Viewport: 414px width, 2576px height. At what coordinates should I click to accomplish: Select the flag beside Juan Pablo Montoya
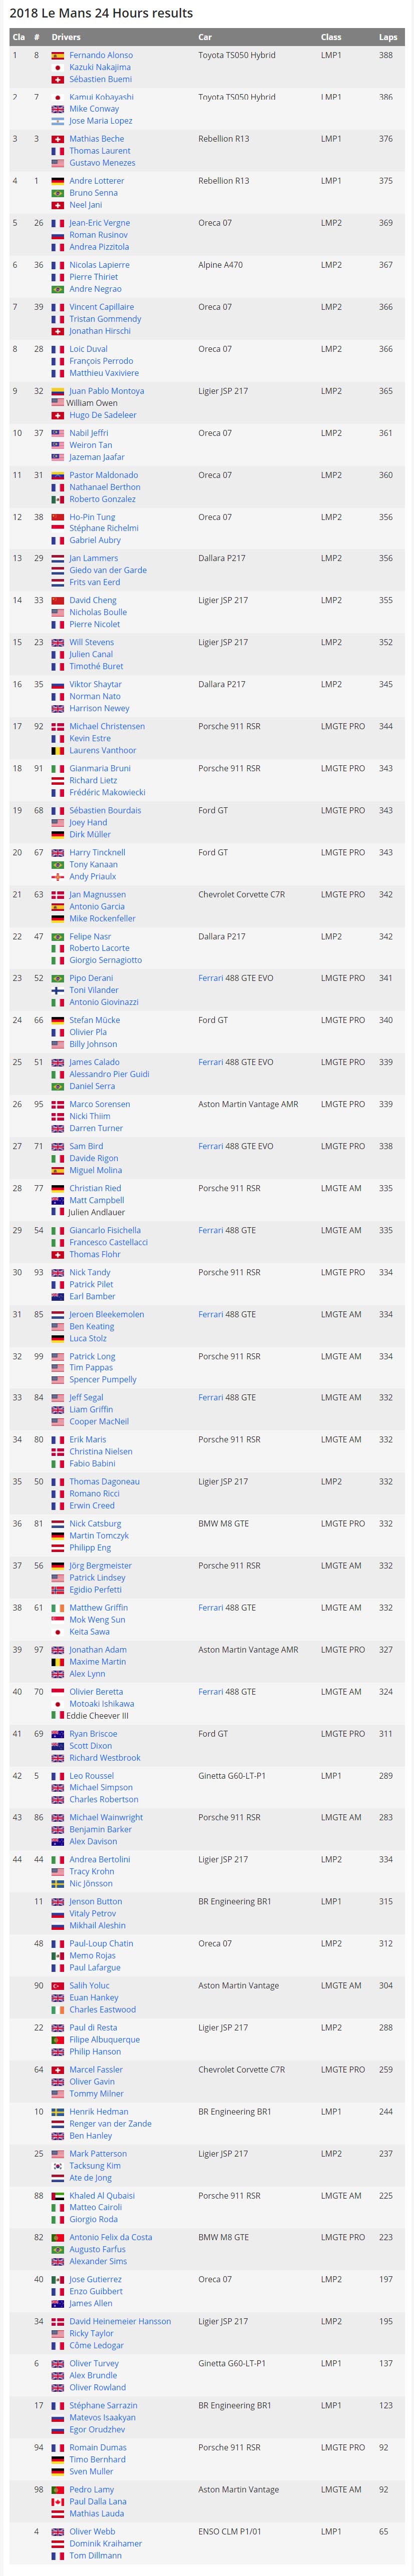[58, 391]
